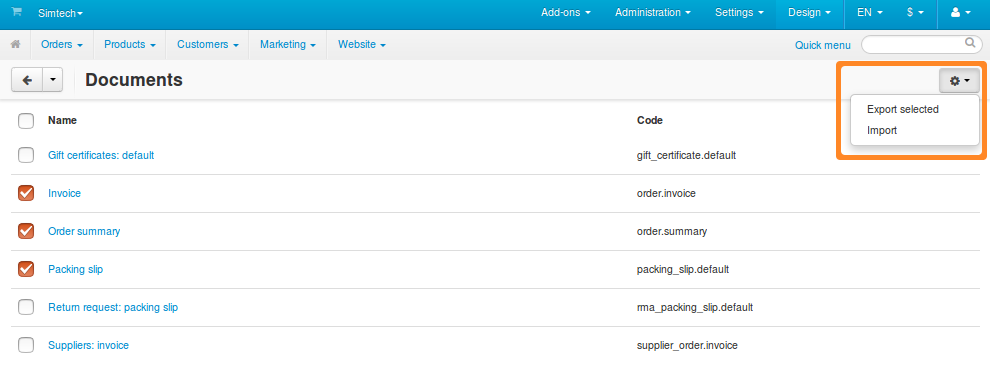The image size is (990, 375).
Task: Click the gift_certificate.default code text
Action: coord(686,155)
